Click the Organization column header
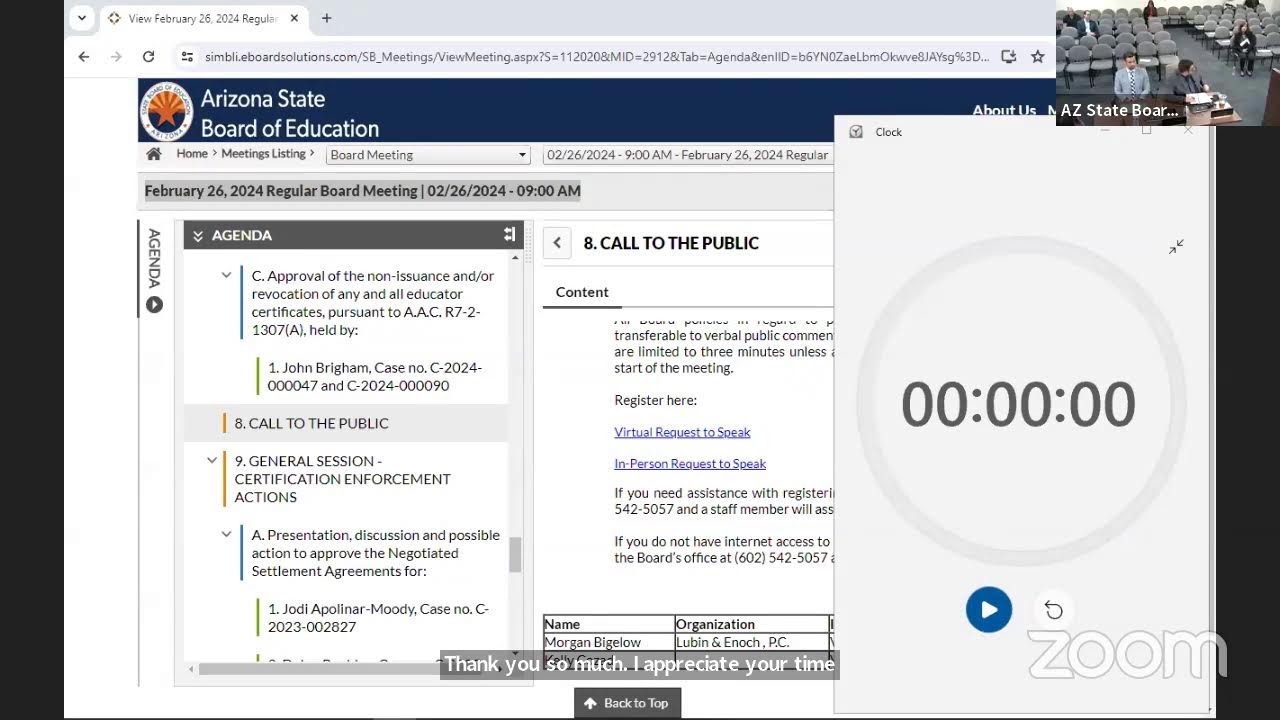The width and height of the screenshot is (1280, 720). click(752, 624)
